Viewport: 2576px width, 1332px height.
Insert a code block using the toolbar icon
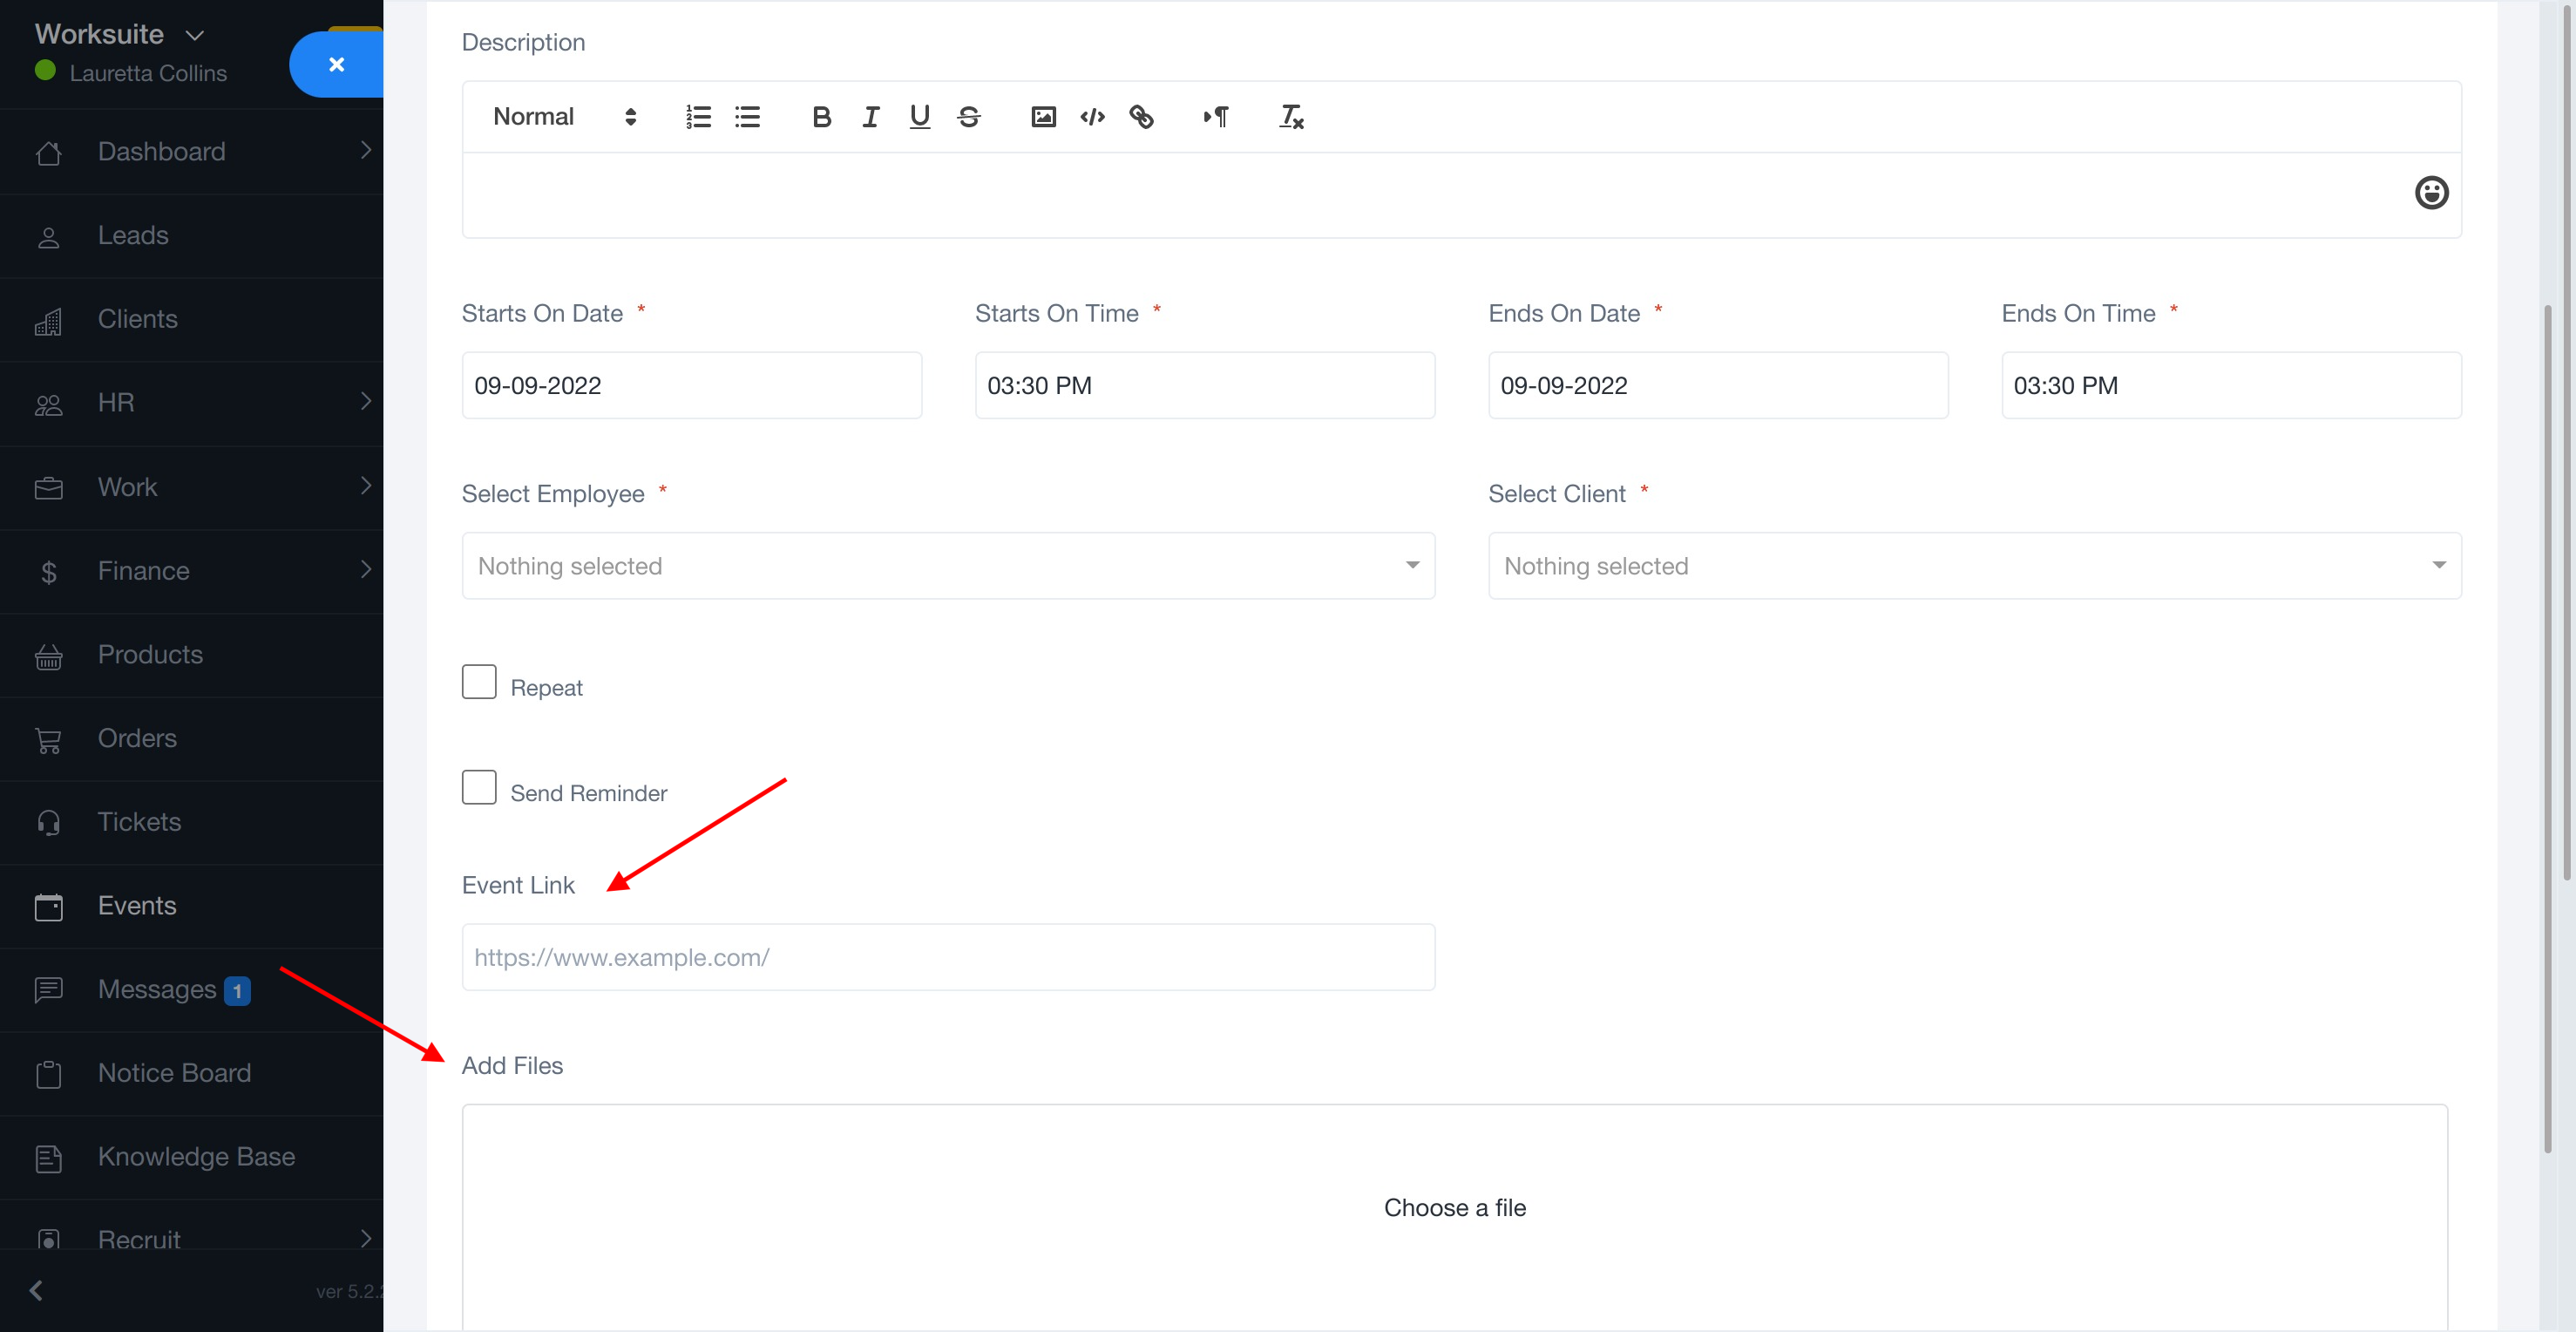(x=1092, y=117)
